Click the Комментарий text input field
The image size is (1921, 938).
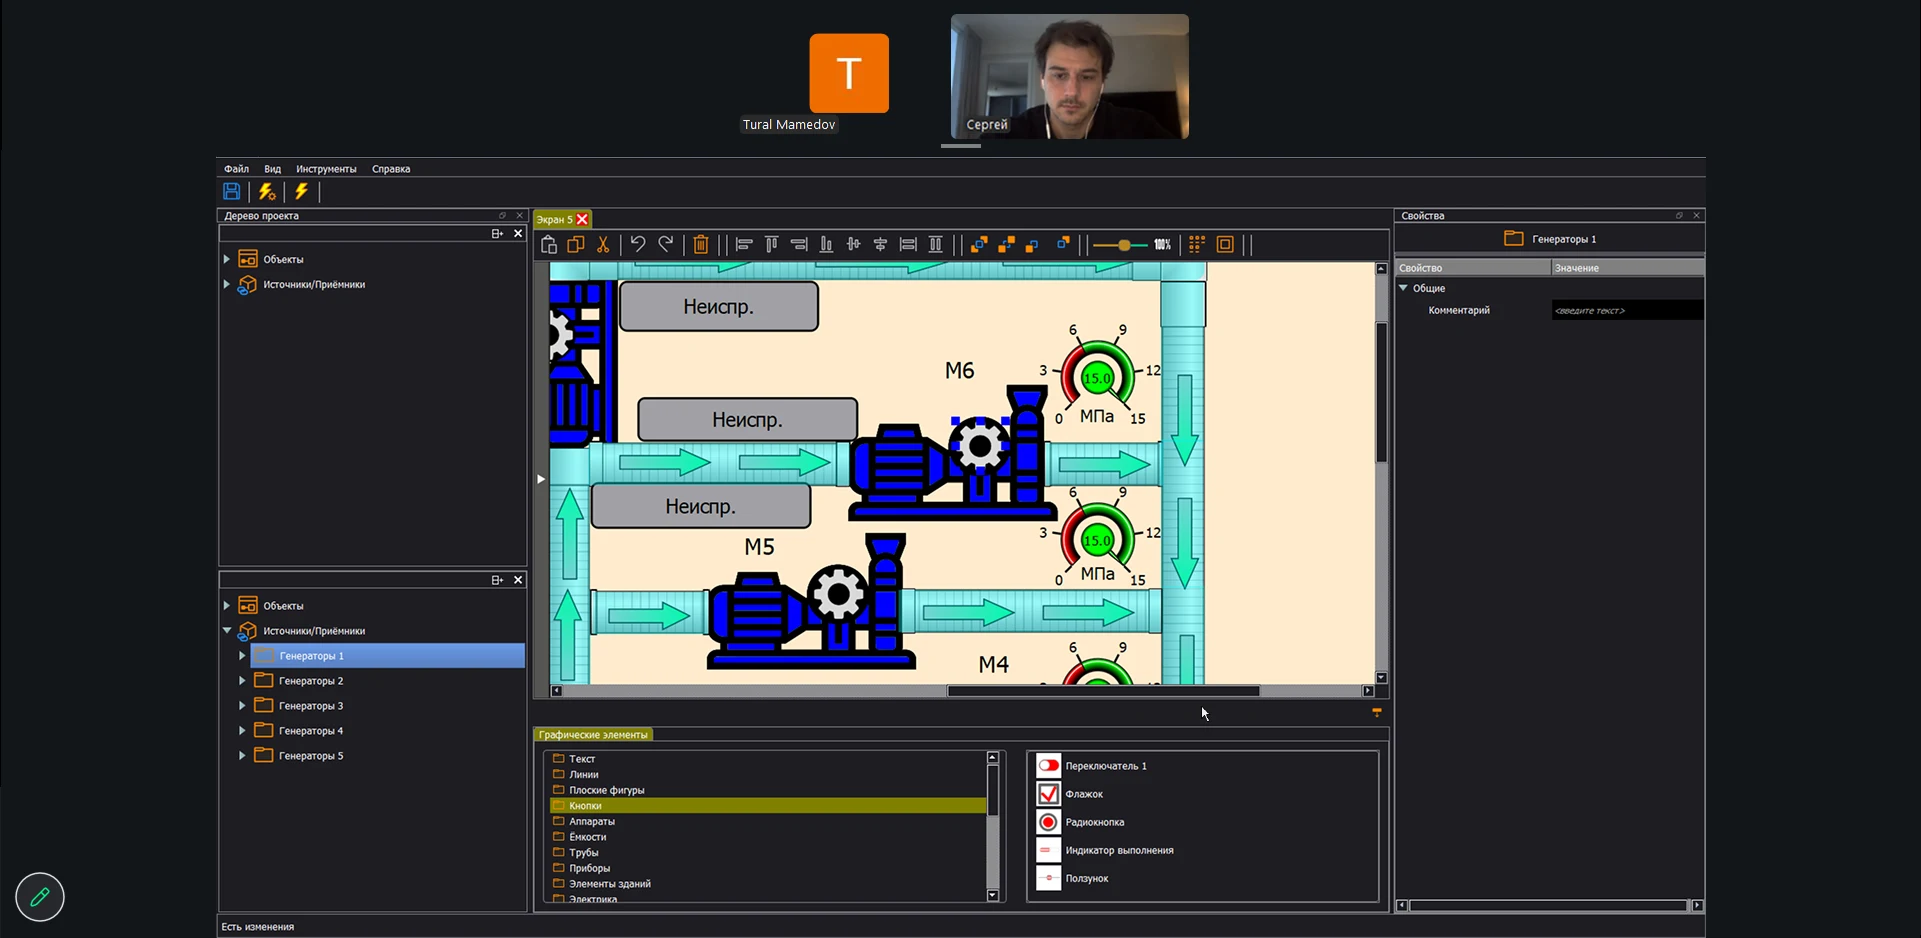[x=1627, y=311]
